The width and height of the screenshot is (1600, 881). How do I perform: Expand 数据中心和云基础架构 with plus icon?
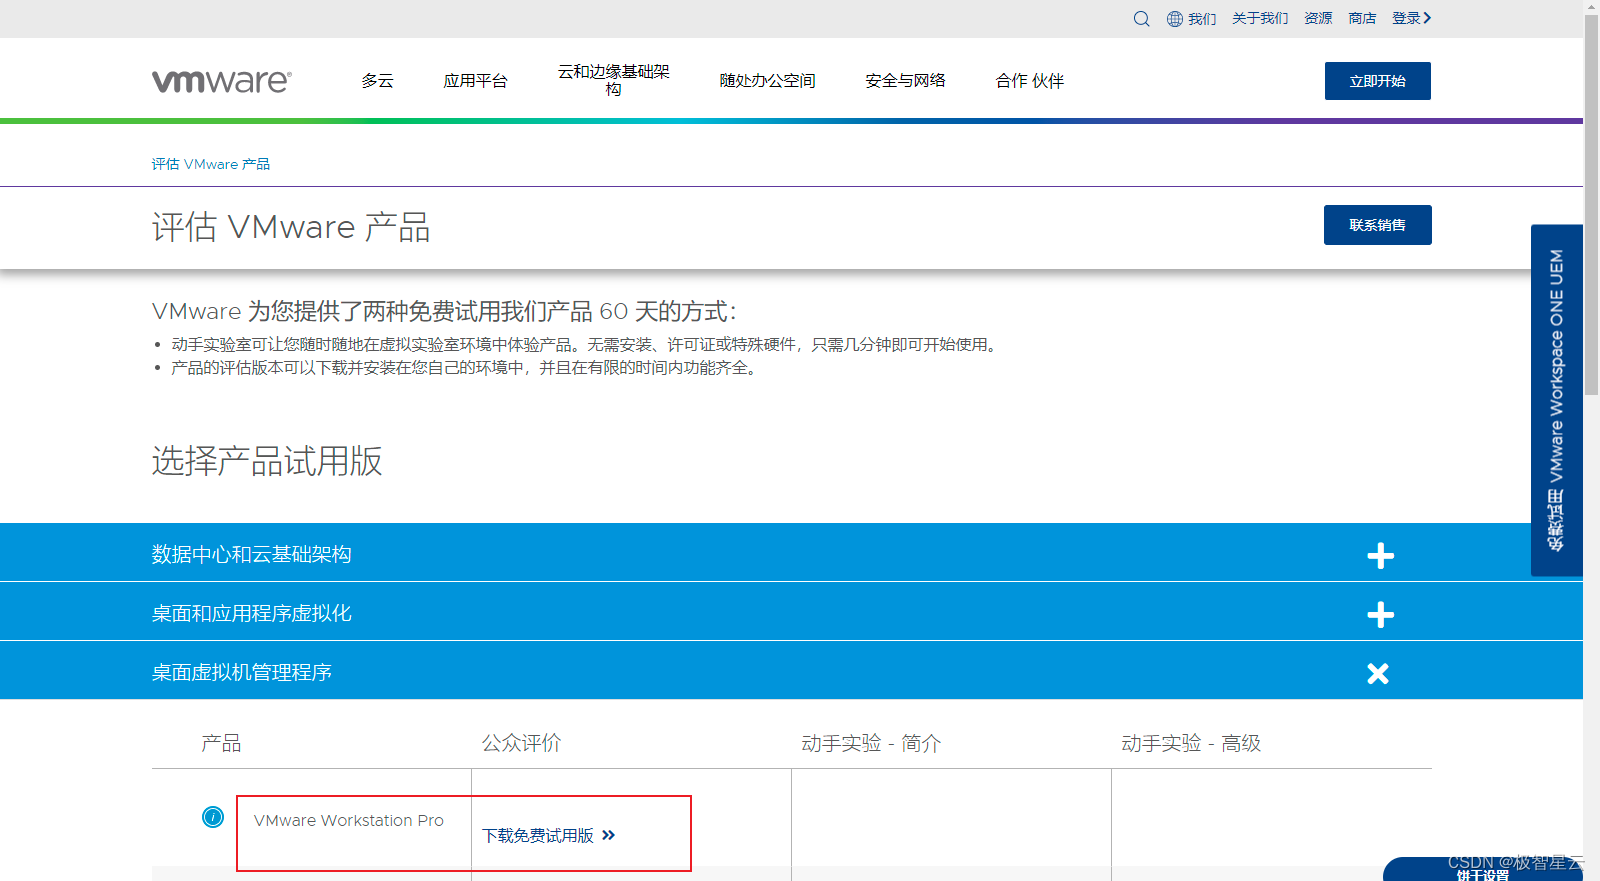click(1380, 556)
